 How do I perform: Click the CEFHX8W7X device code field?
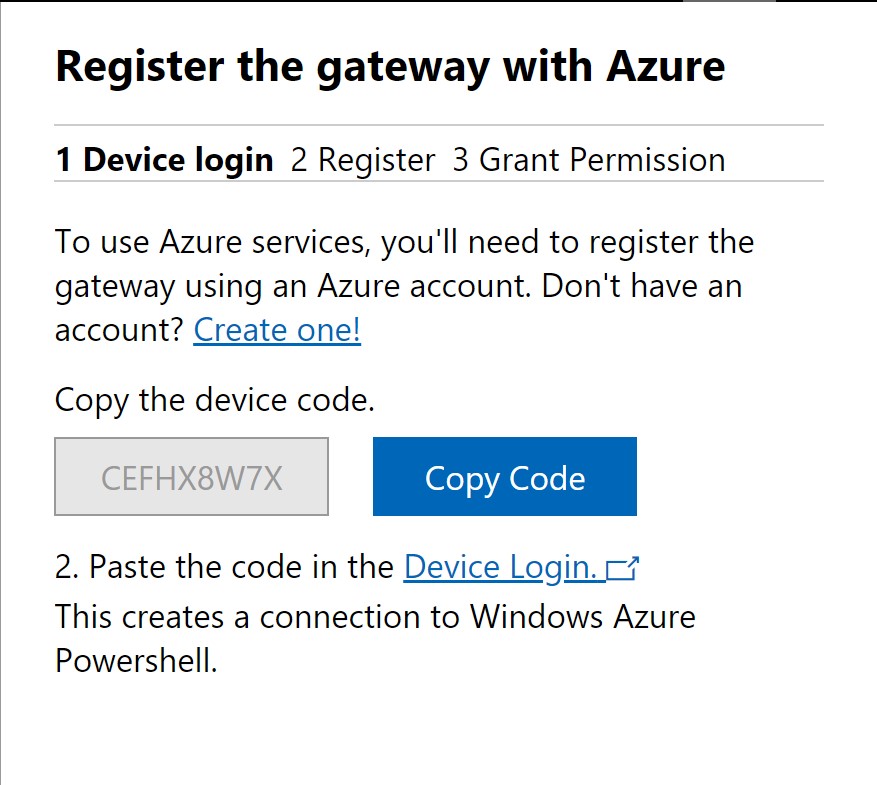click(191, 476)
